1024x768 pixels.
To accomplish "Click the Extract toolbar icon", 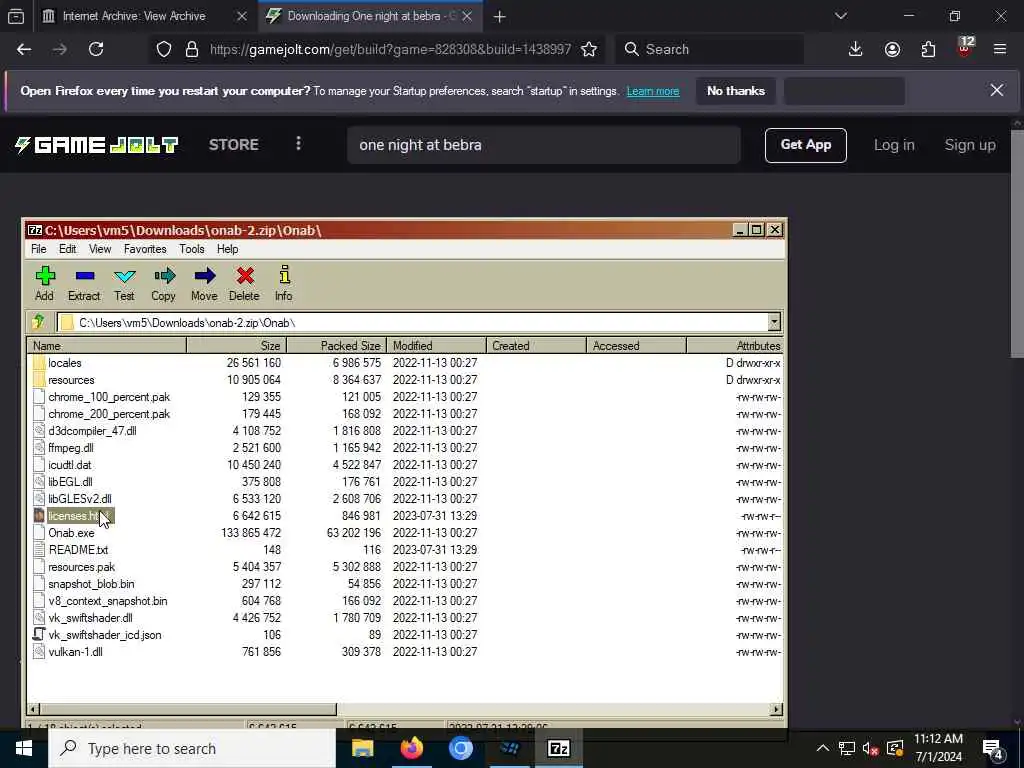I will [84, 283].
